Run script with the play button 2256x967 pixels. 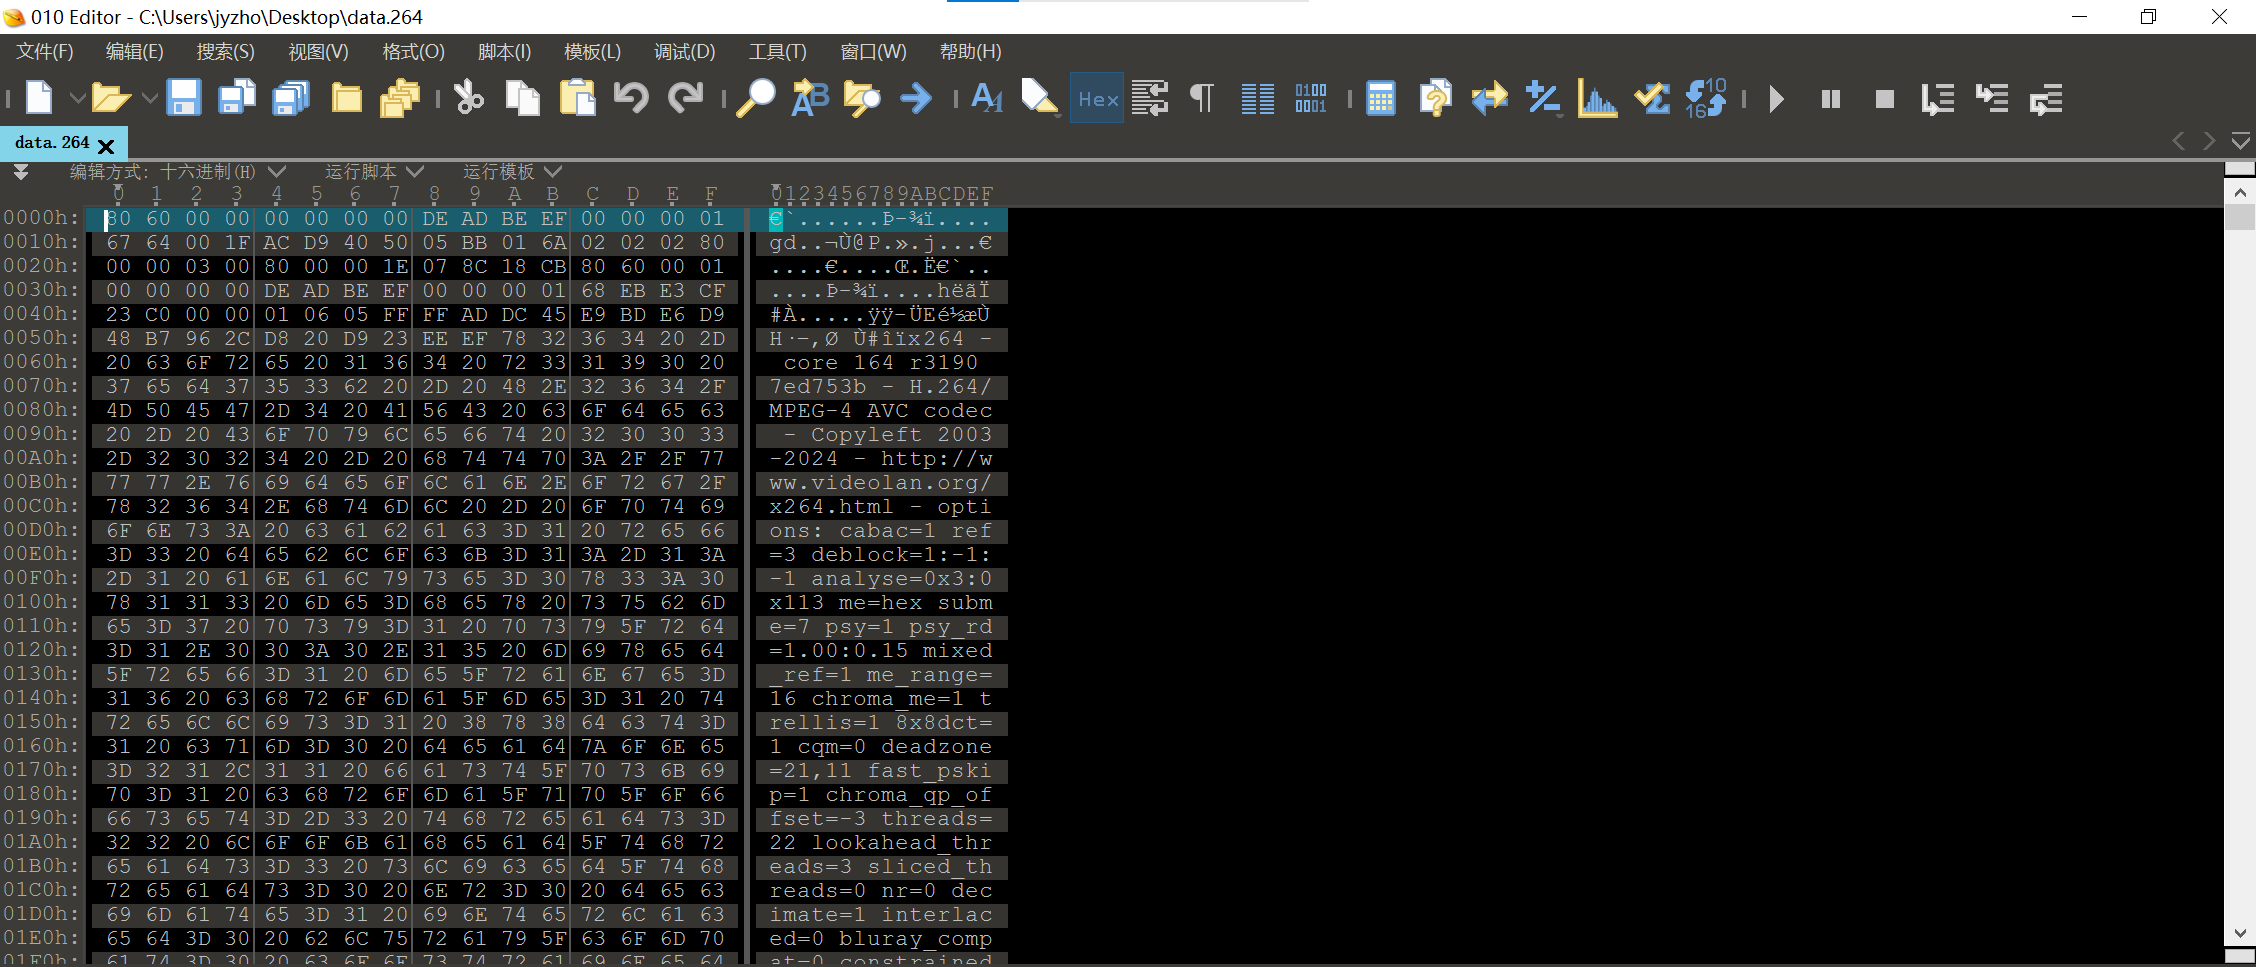[x=1776, y=98]
